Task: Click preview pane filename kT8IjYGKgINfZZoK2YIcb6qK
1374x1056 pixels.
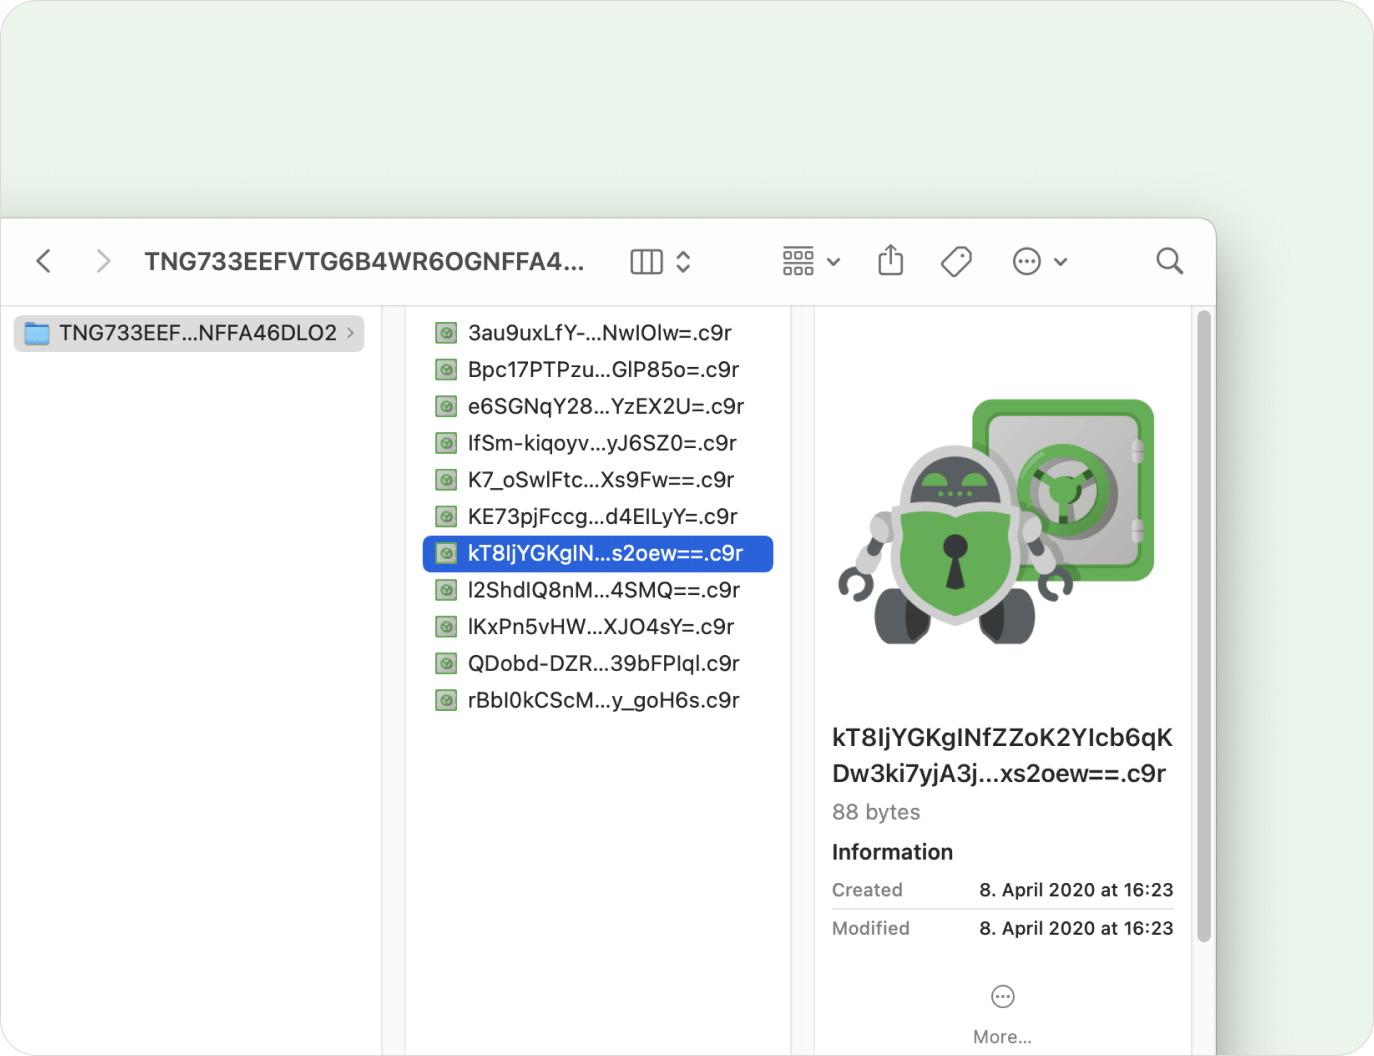Action: click(1002, 738)
